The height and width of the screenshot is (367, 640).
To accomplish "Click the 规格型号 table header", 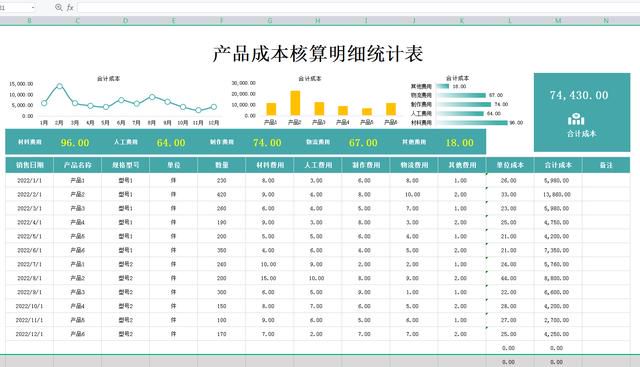I will click(126, 165).
